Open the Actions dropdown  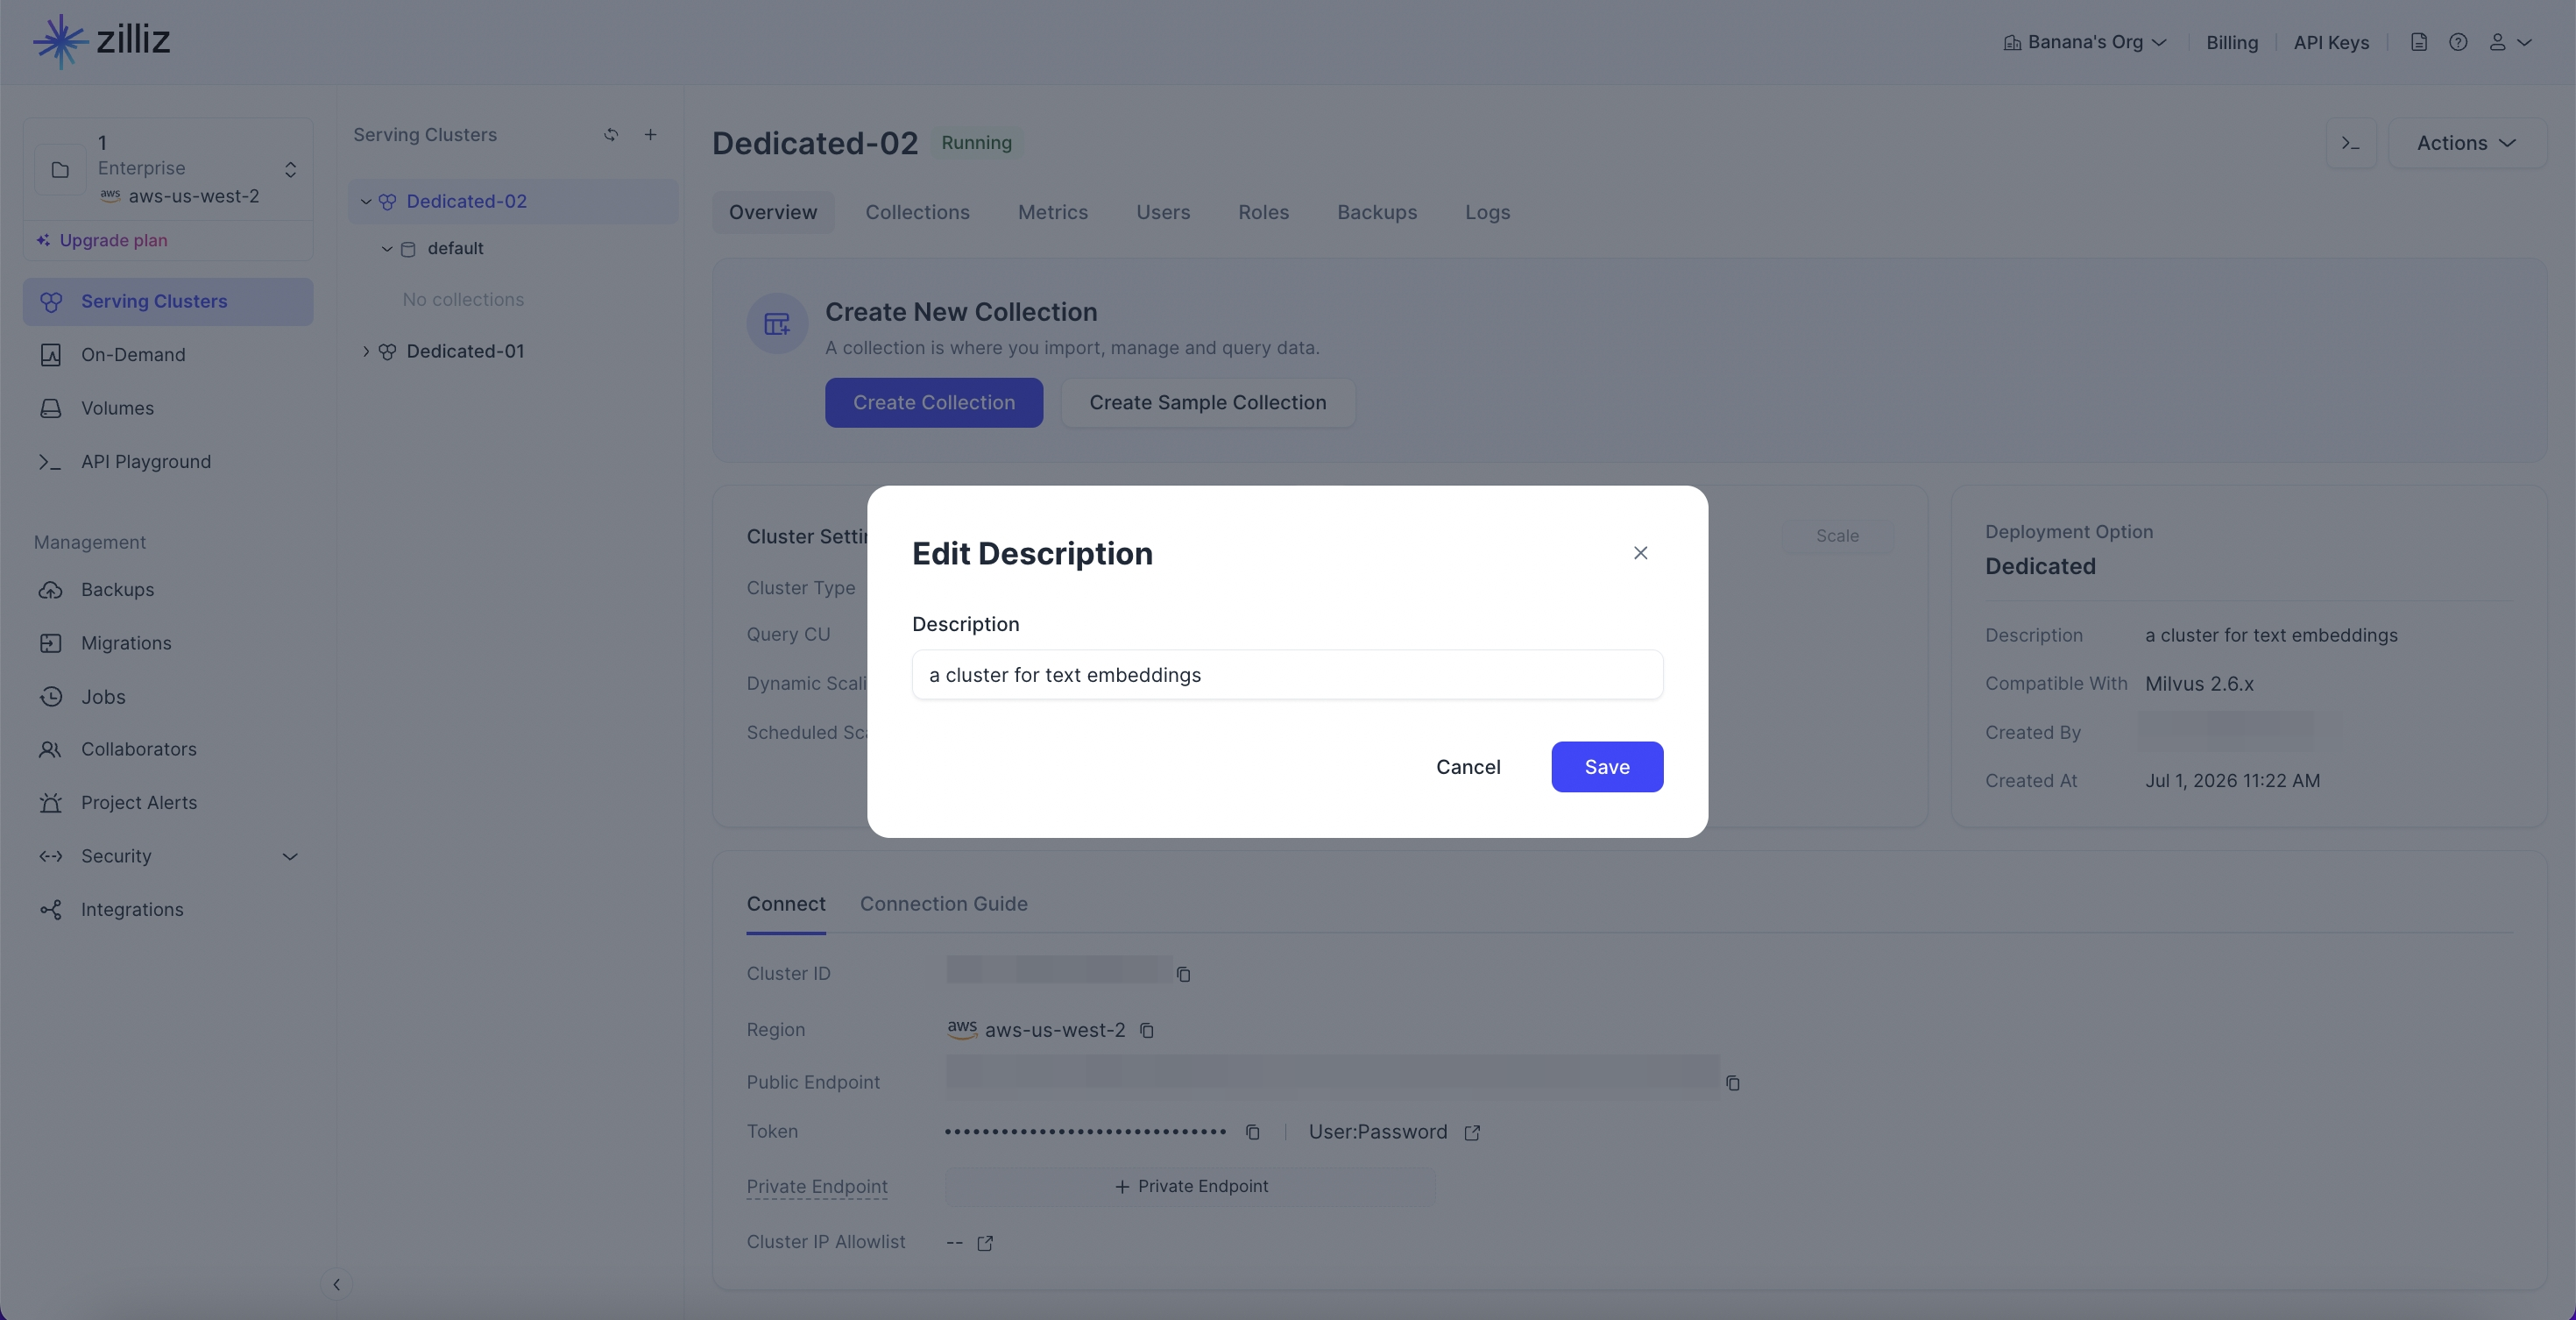[x=2466, y=143]
